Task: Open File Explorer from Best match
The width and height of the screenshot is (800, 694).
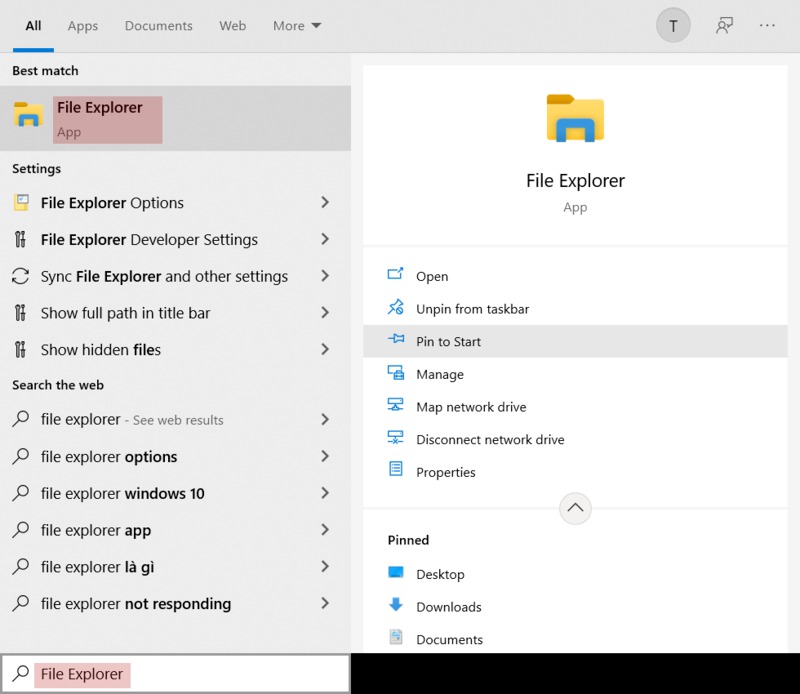Action: tap(100, 117)
